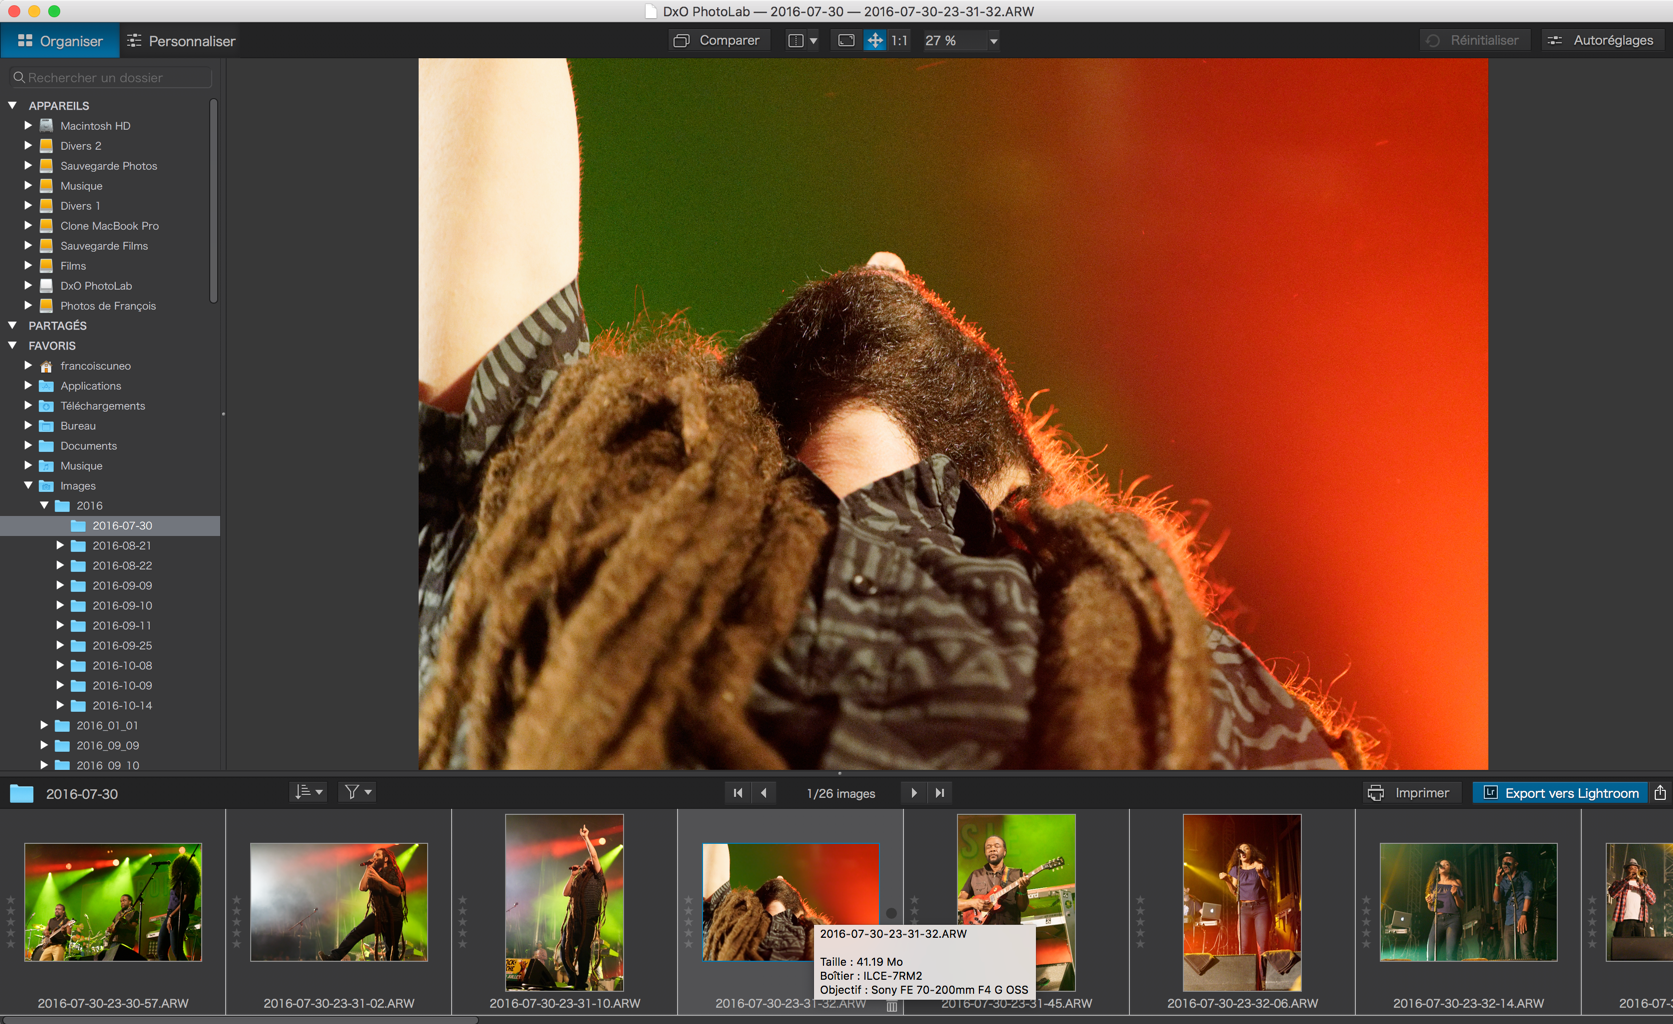Select thumbnail 2016-07-30-23-32-14.ARW
This screenshot has width=1673, height=1024.
click(x=1468, y=902)
